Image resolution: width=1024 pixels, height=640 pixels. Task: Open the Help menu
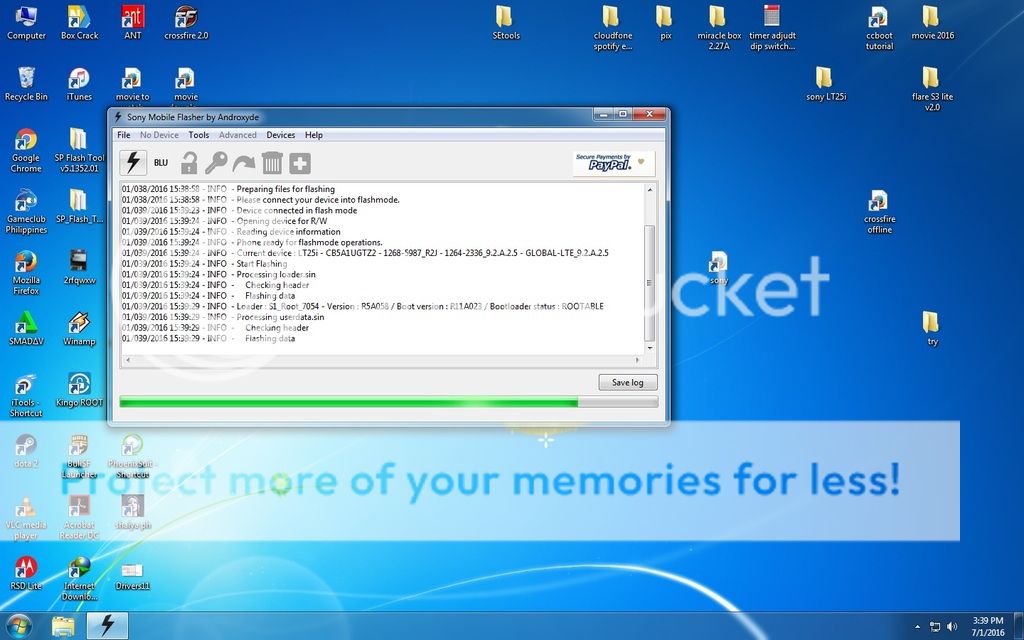(314, 135)
